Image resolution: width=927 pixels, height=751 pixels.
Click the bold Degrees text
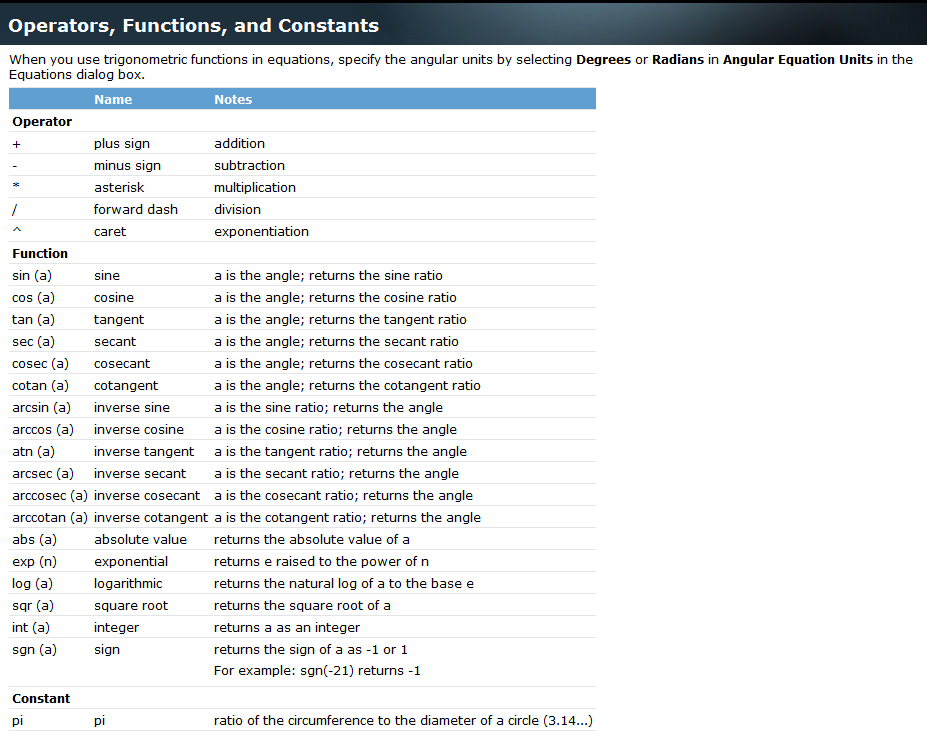(x=603, y=59)
